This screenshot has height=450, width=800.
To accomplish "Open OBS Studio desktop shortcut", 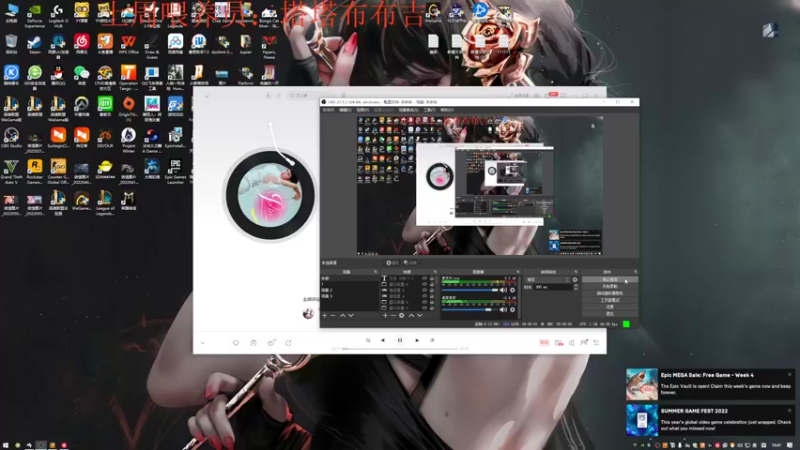I will (11, 137).
